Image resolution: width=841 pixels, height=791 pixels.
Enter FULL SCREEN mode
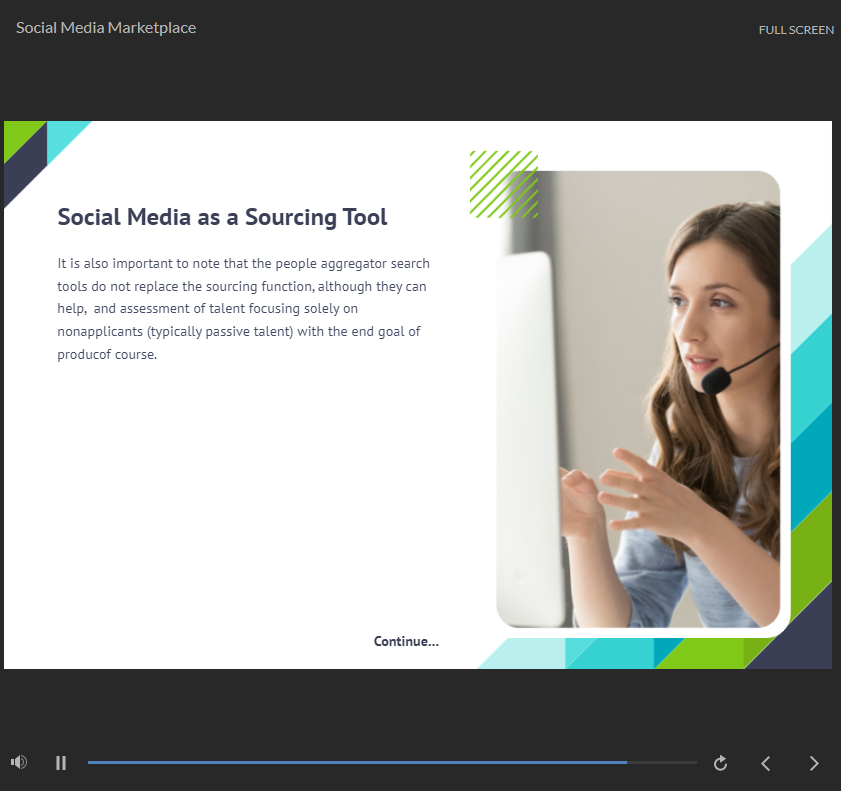796,30
